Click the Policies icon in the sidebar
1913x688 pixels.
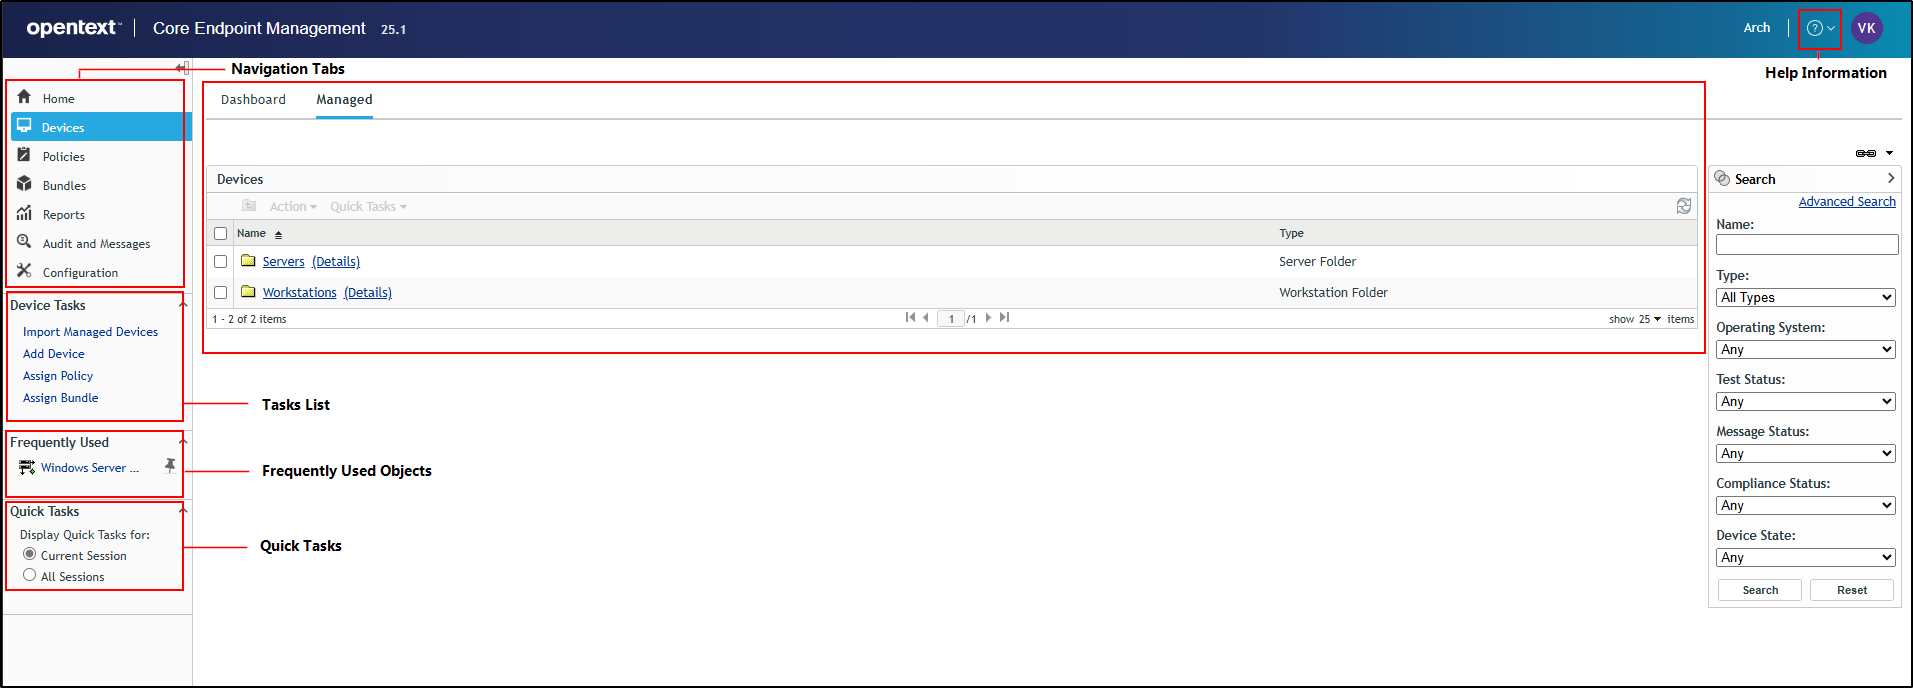(x=24, y=155)
